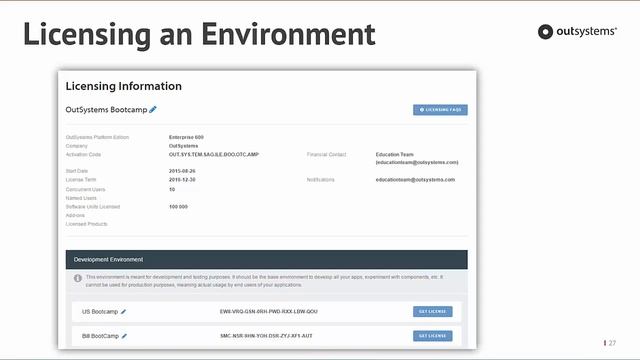640x360 pixels.
Task: Click the license term date 2015-12-30
Action: tap(182, 180)
